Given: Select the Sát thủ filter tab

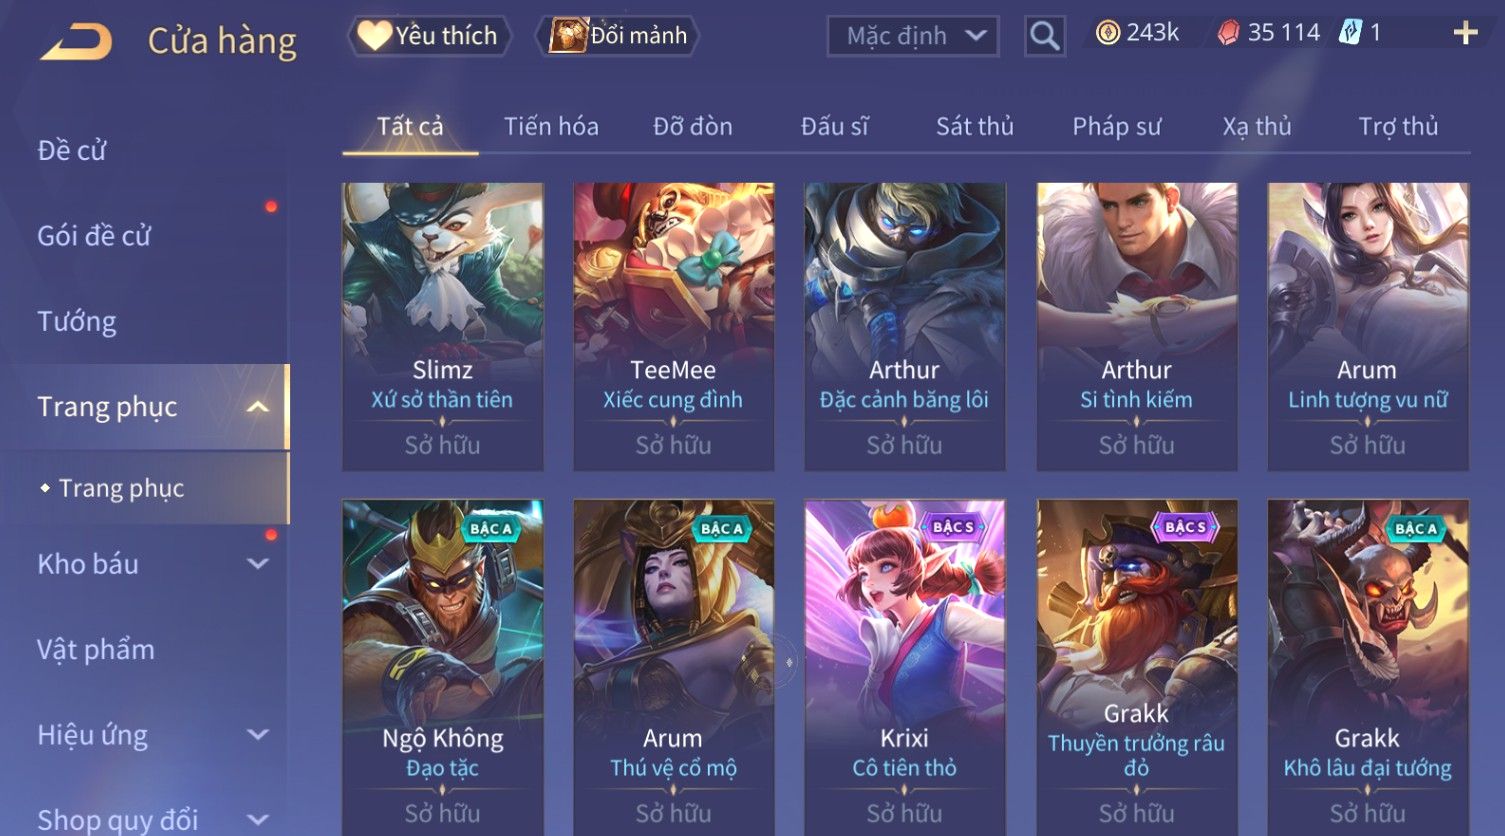Looking at the screenshot, I should [x=975, y=126].
